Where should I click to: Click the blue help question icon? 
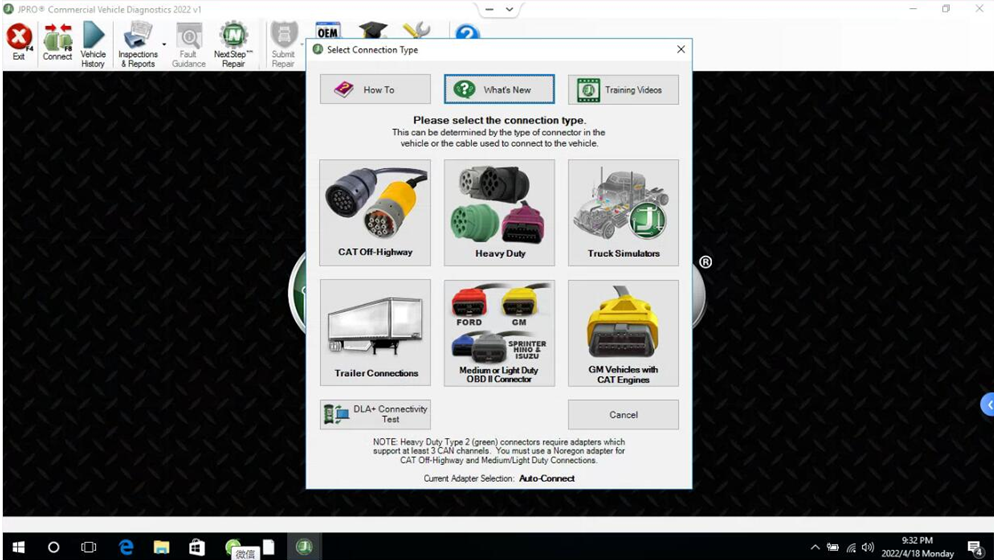point(467,32)
